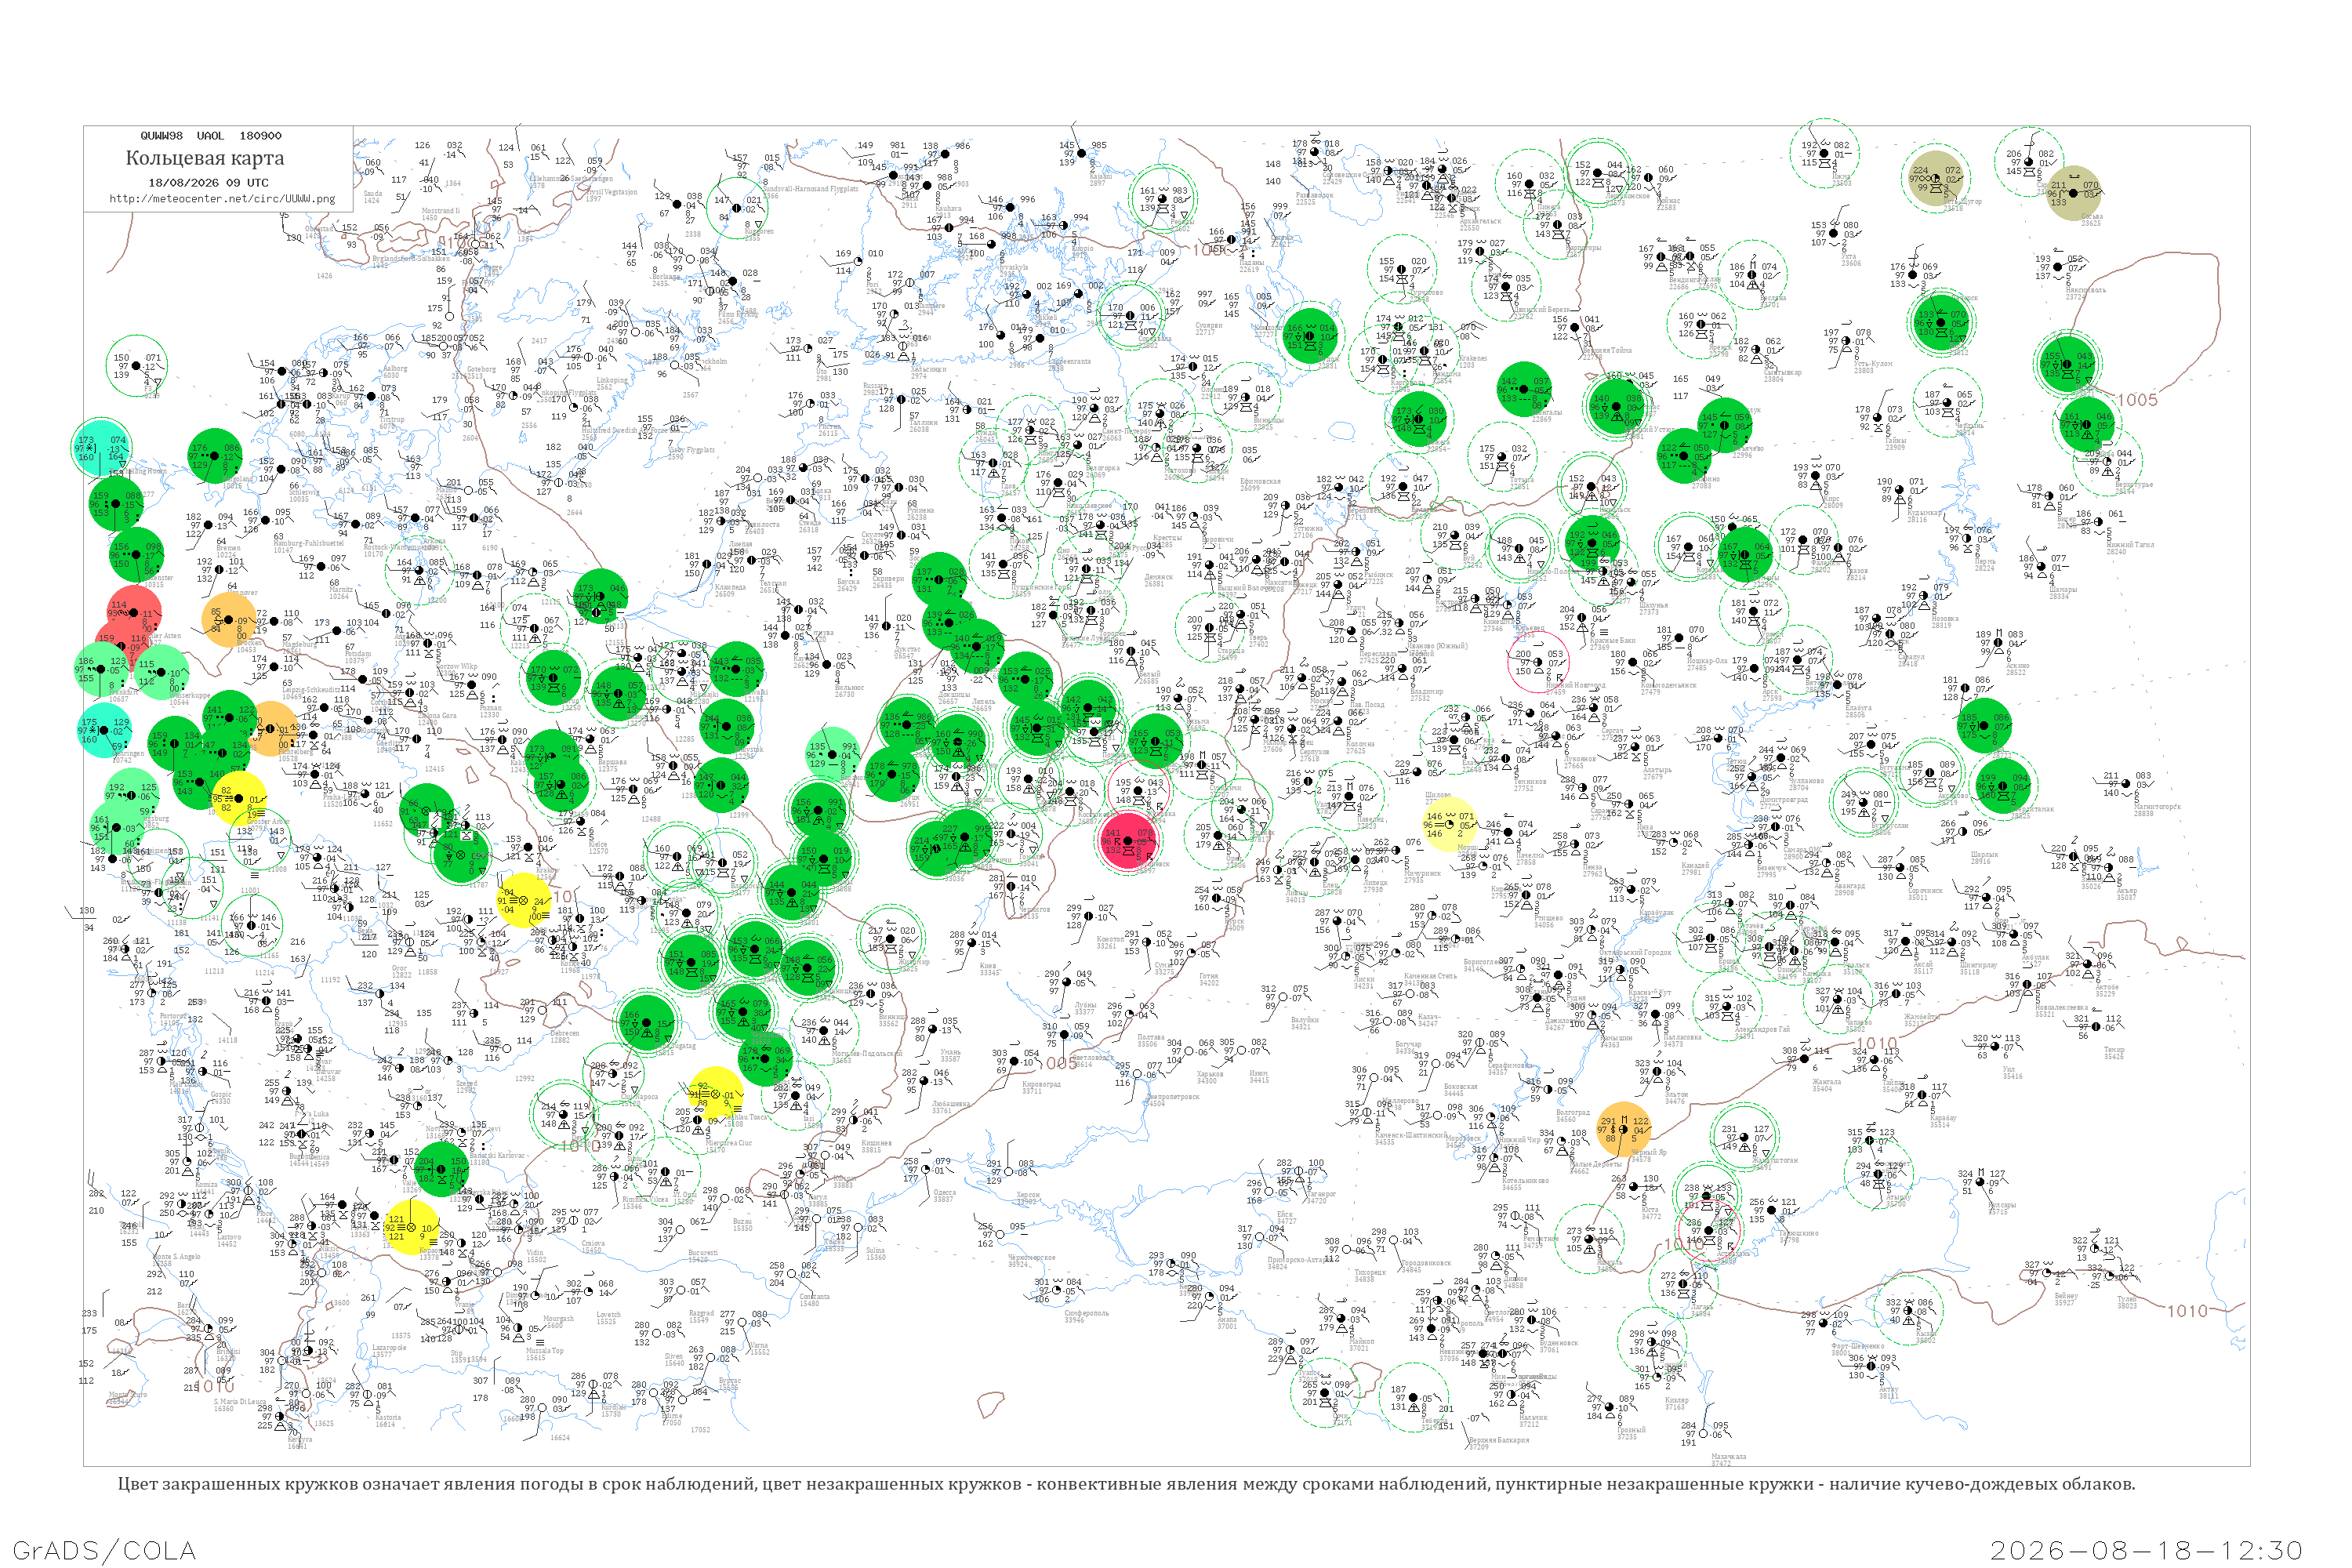Click the Aalborg 6030 station label
2352x1568 pixels.
[x=395, y=372]
